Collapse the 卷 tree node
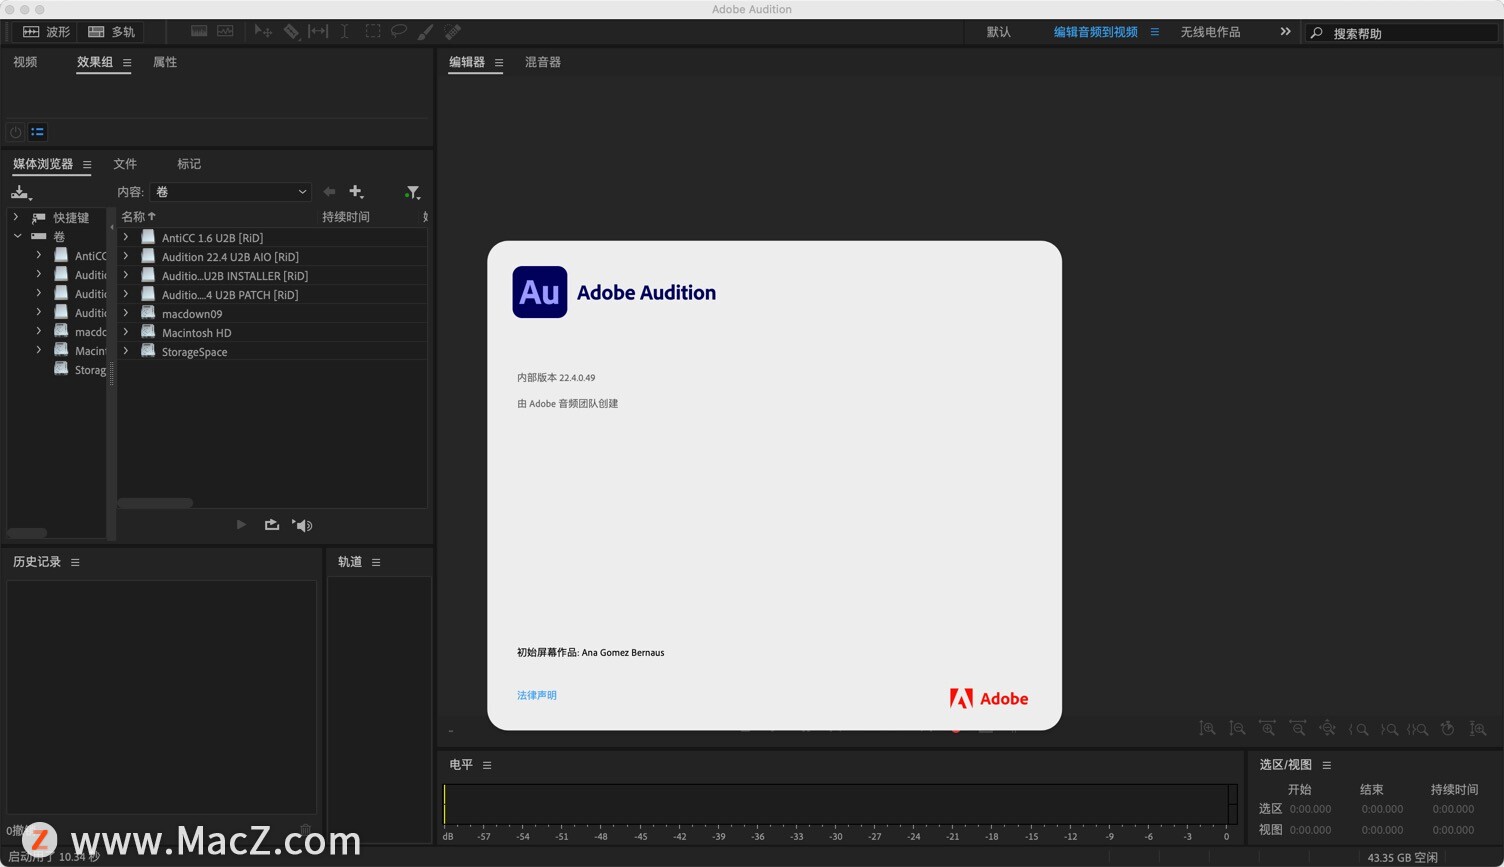Screen dimensions: 1504x867 coord(17,236)
